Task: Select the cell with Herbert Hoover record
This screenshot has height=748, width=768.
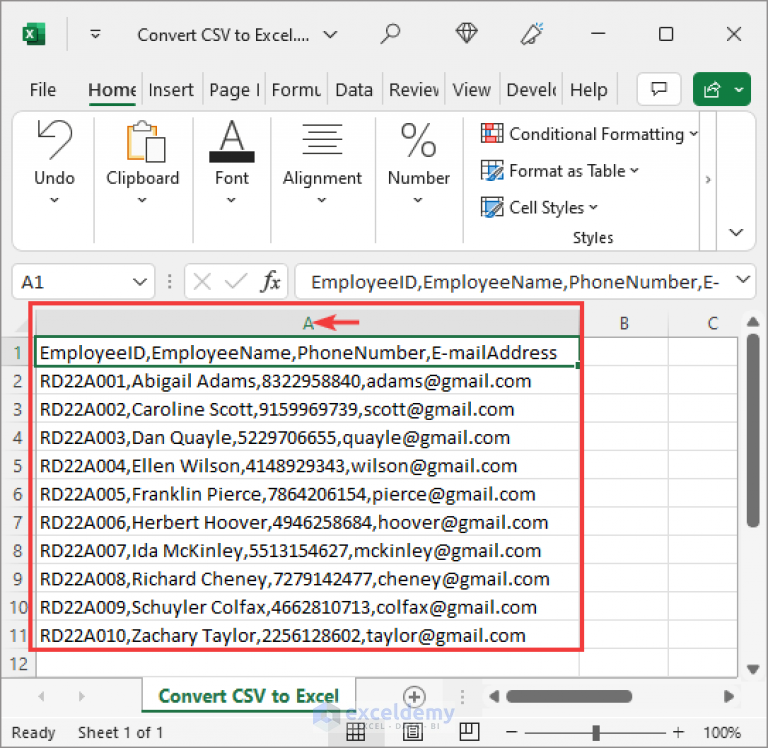Action: pyautogui.click(x=307, y=522)
